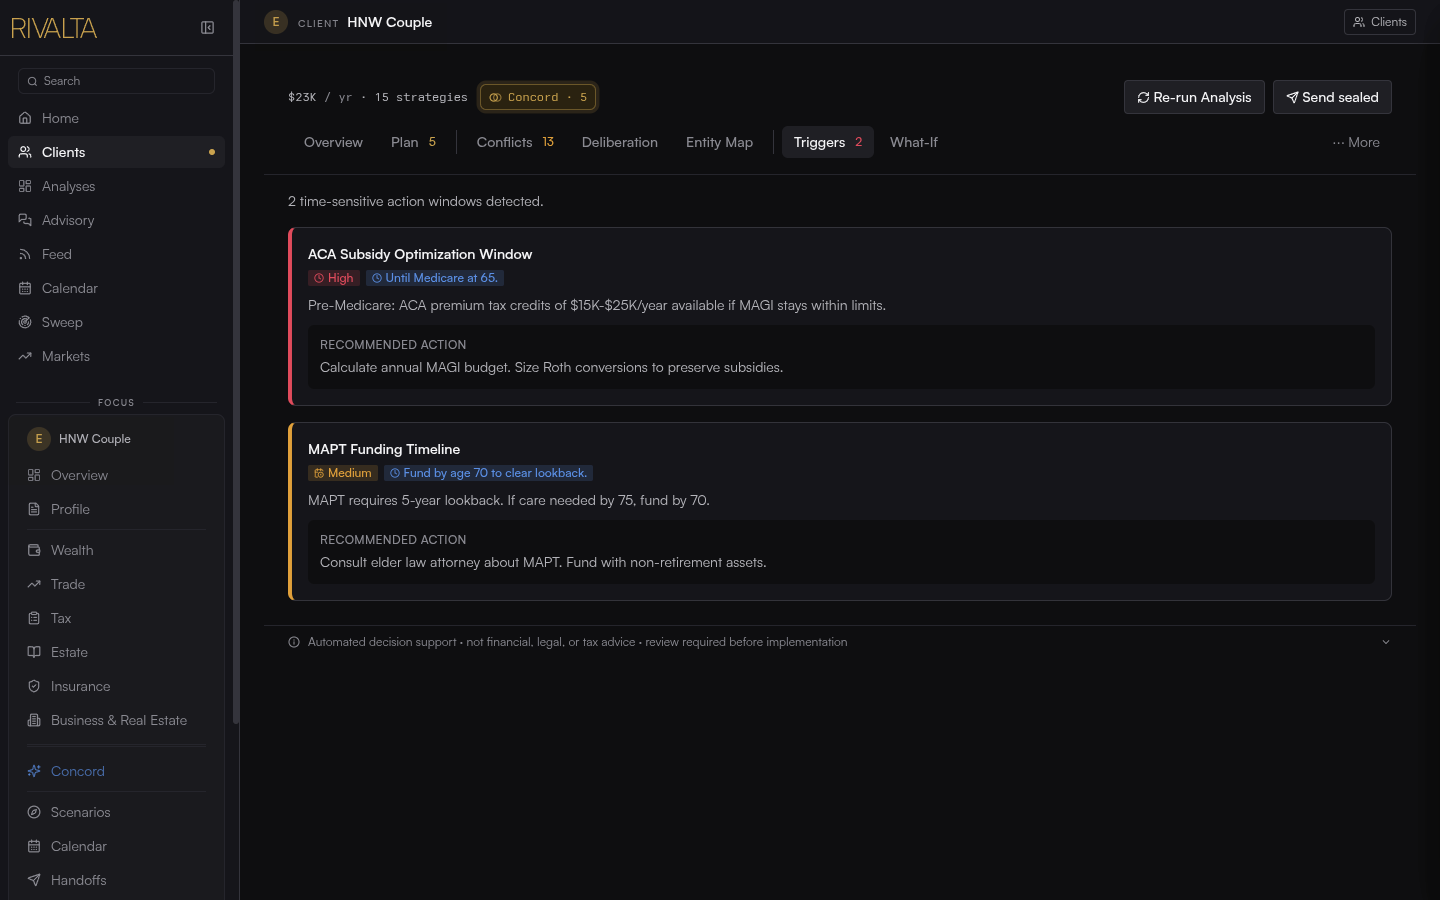Collapse the sidebar with the panel icon

(207, 28)
